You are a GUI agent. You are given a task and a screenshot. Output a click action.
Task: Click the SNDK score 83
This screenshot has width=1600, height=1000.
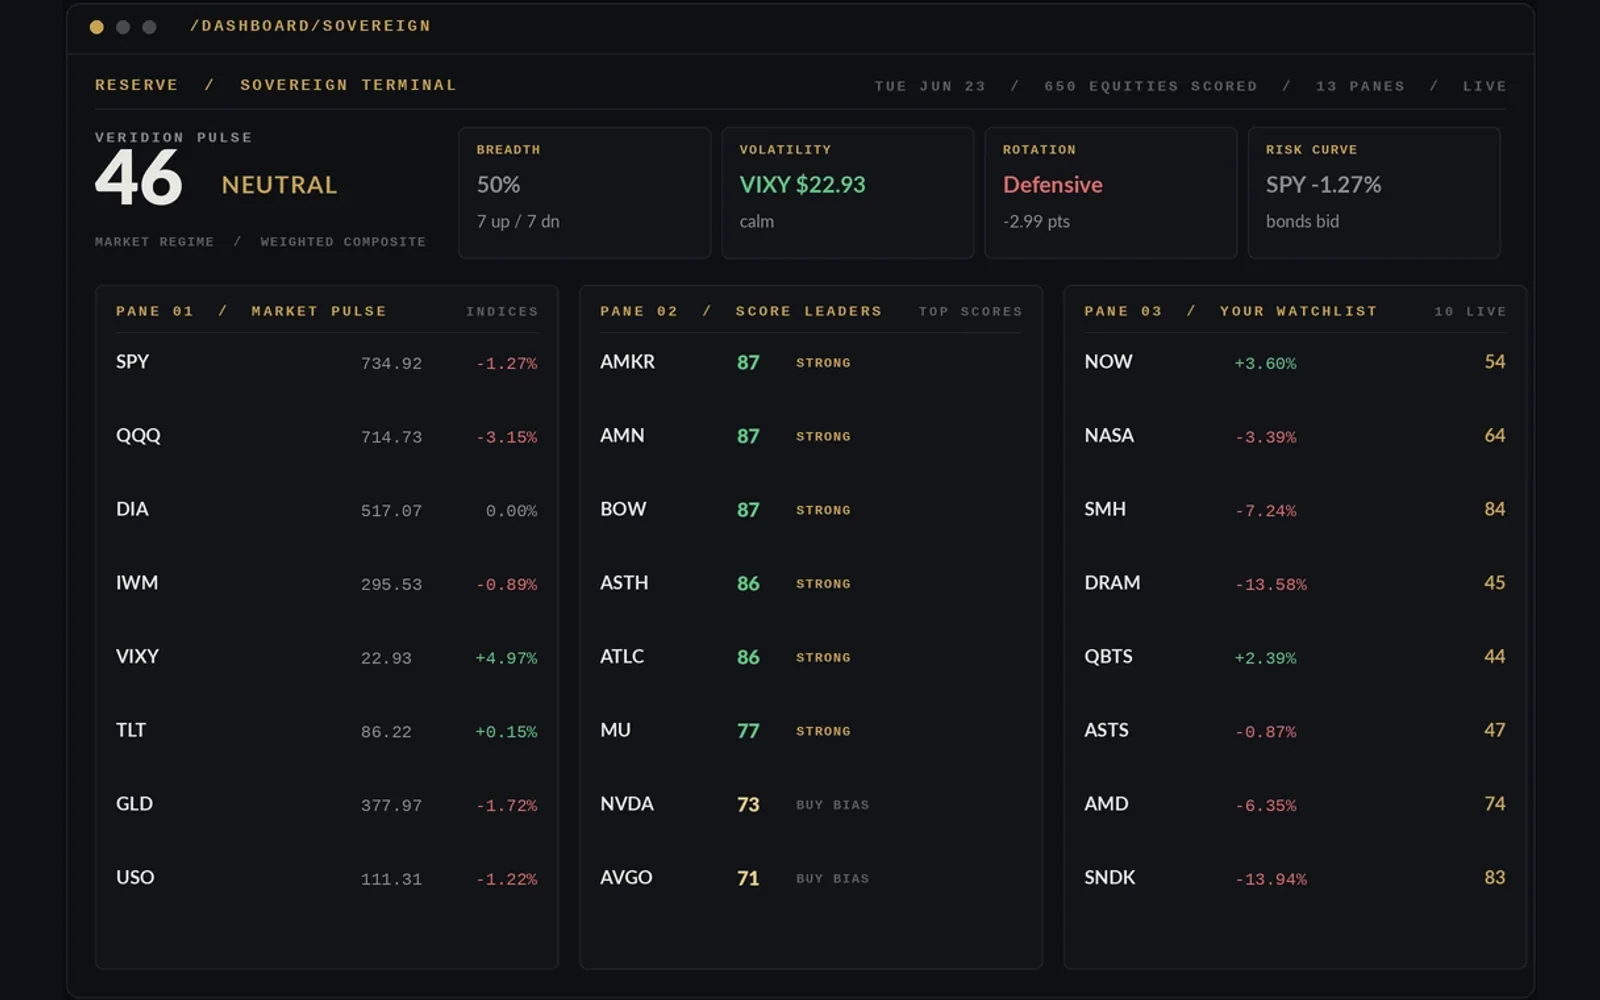tap(1494, 877)
